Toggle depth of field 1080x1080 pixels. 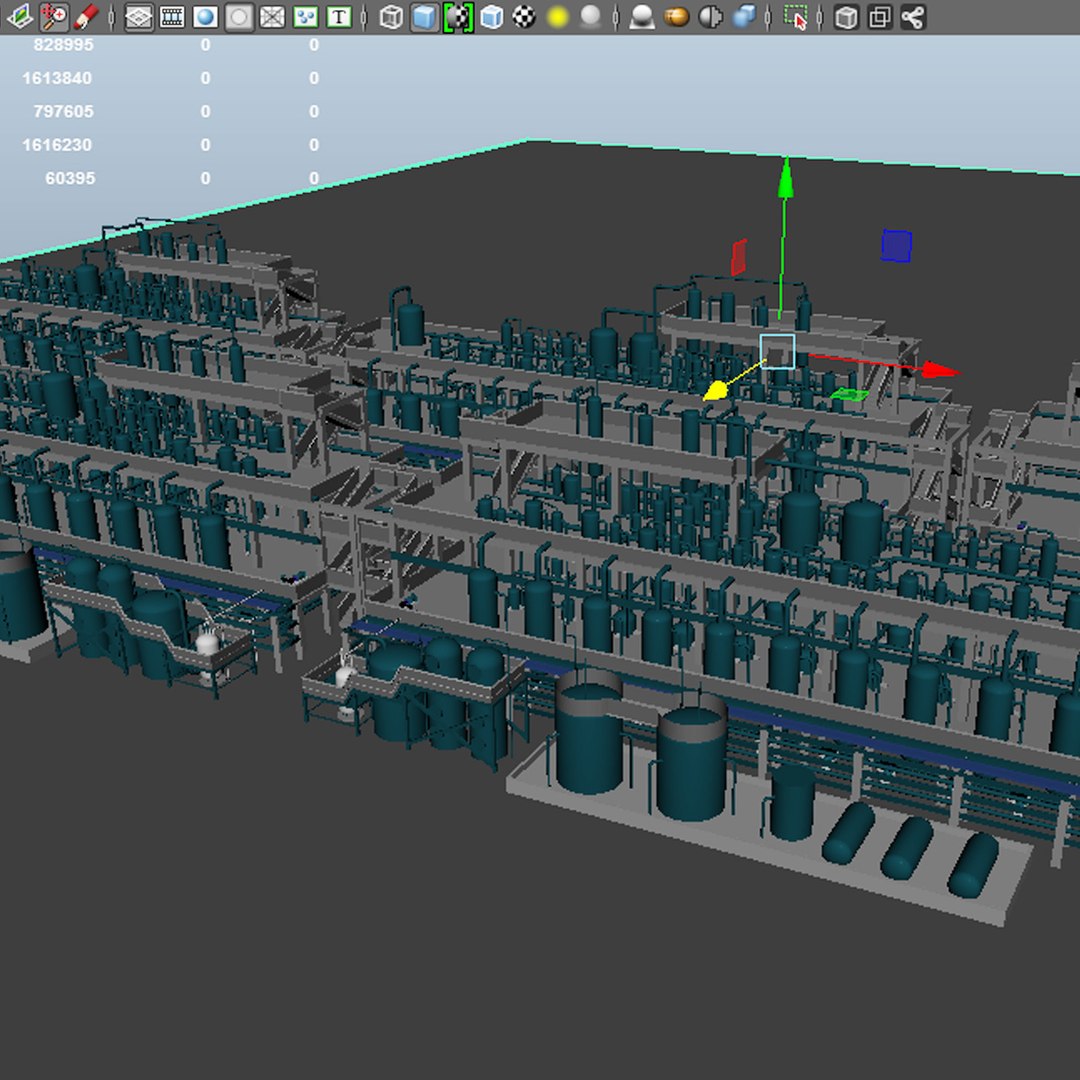(x=744, y=17)
